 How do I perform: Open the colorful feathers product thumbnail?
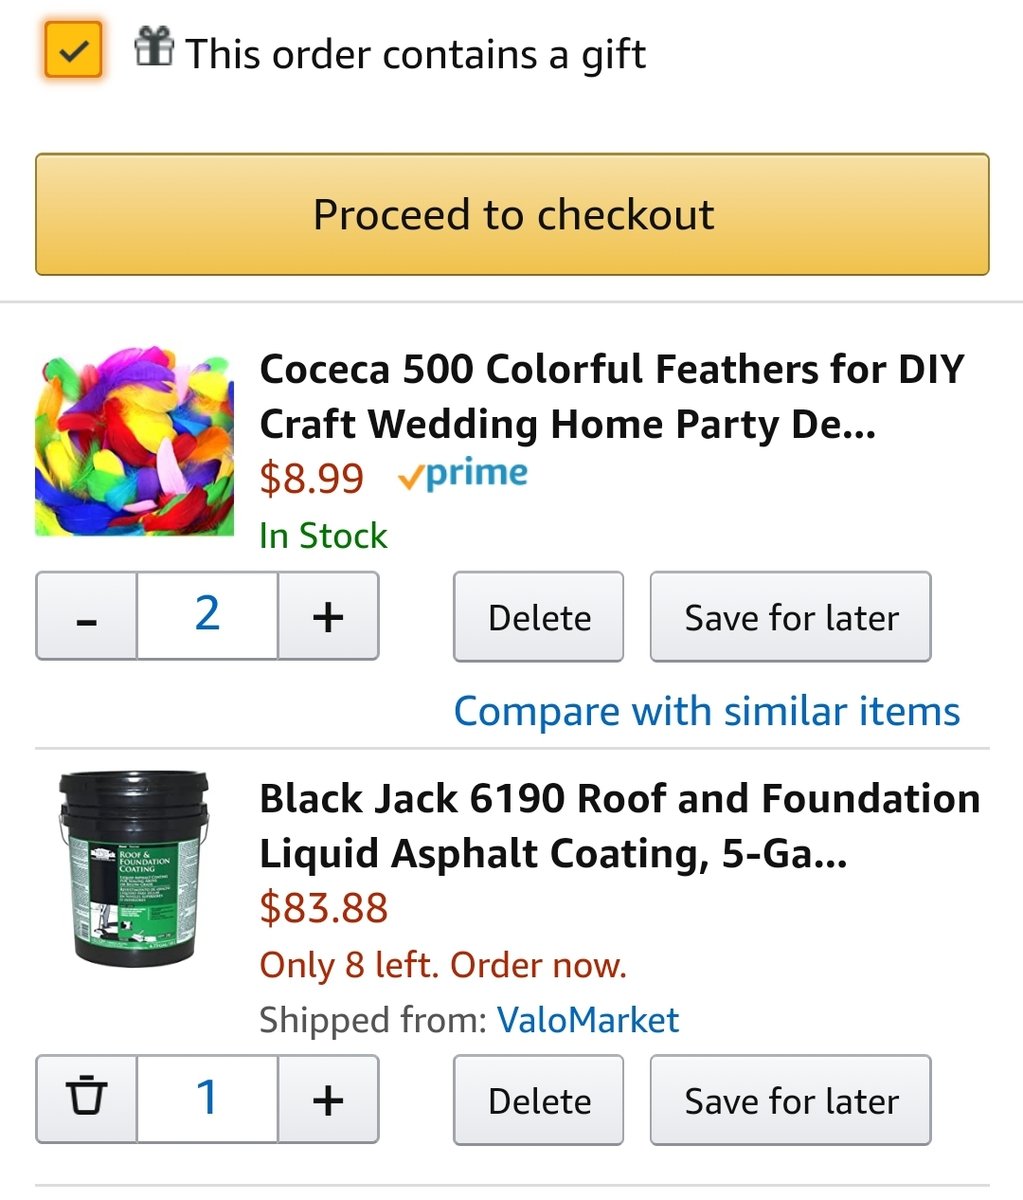[x=134, y=442]
